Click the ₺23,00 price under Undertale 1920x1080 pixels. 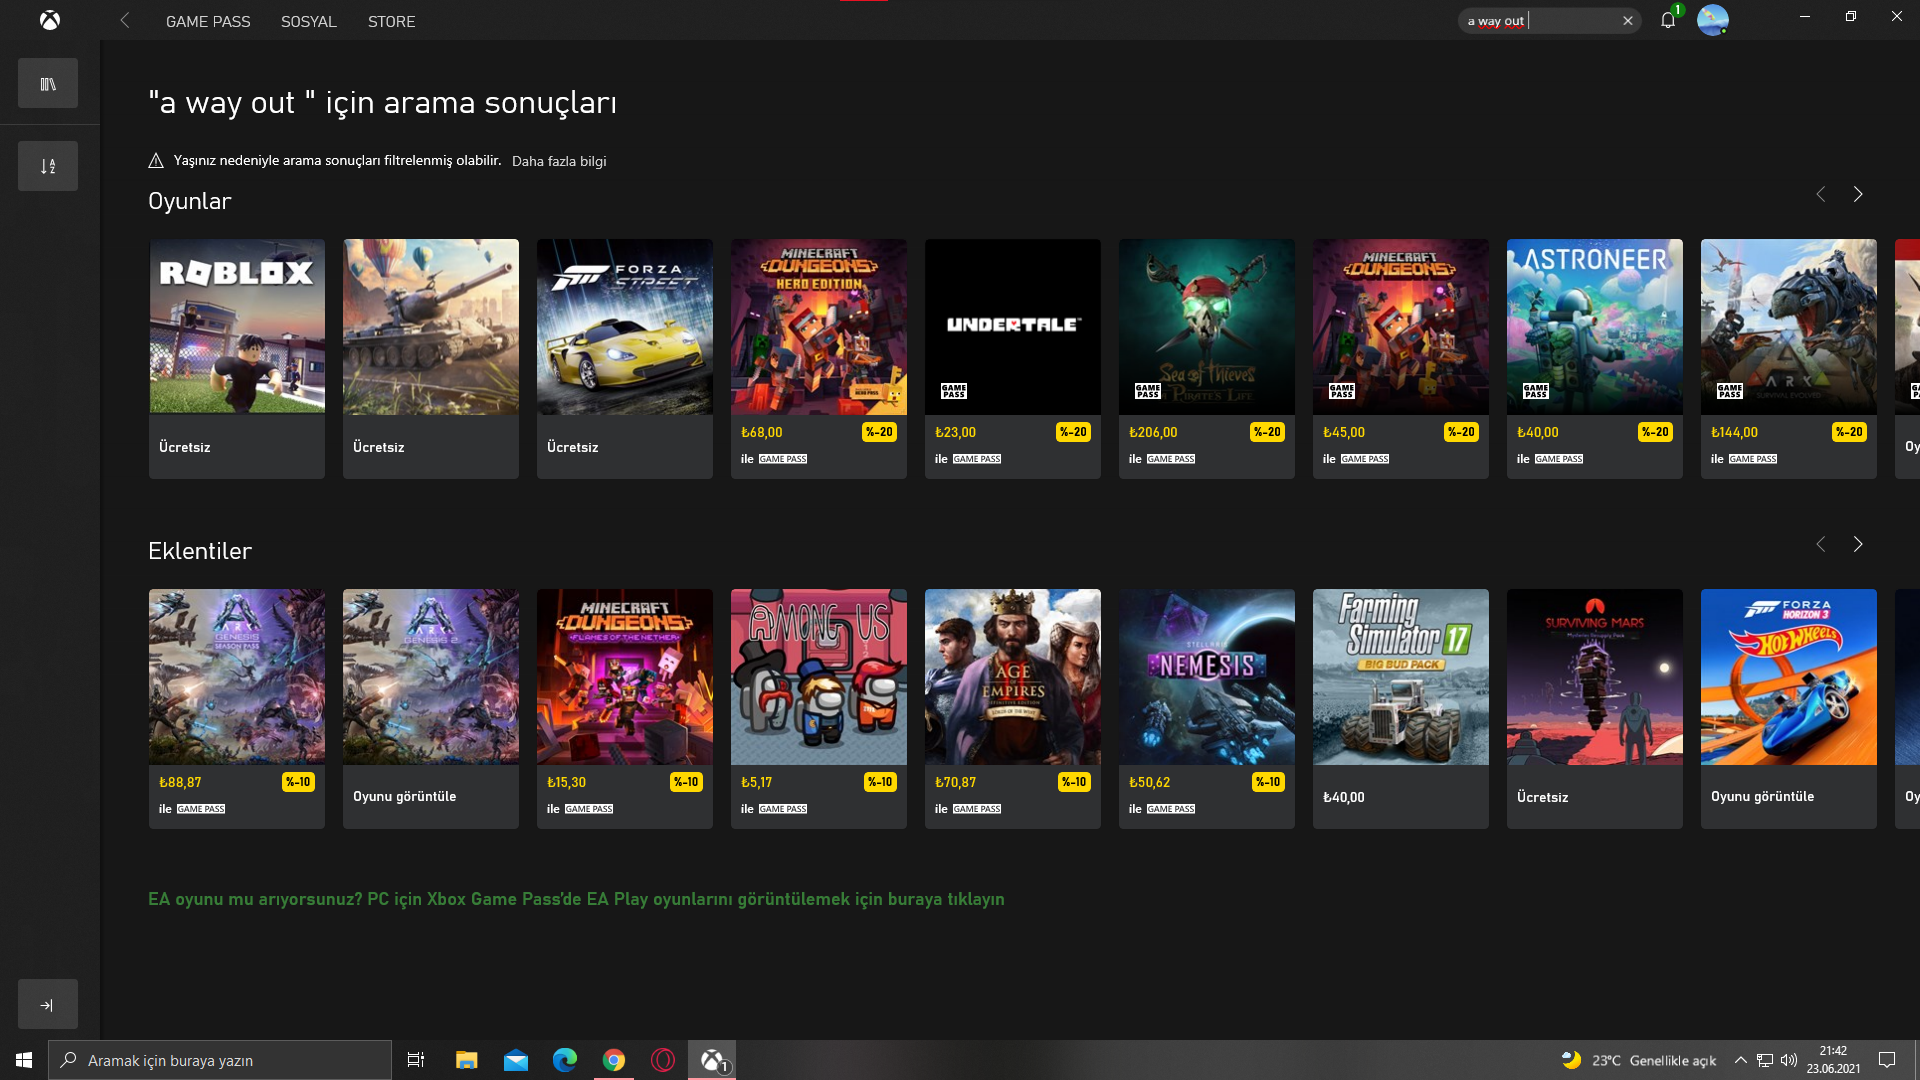pos(955,432)
